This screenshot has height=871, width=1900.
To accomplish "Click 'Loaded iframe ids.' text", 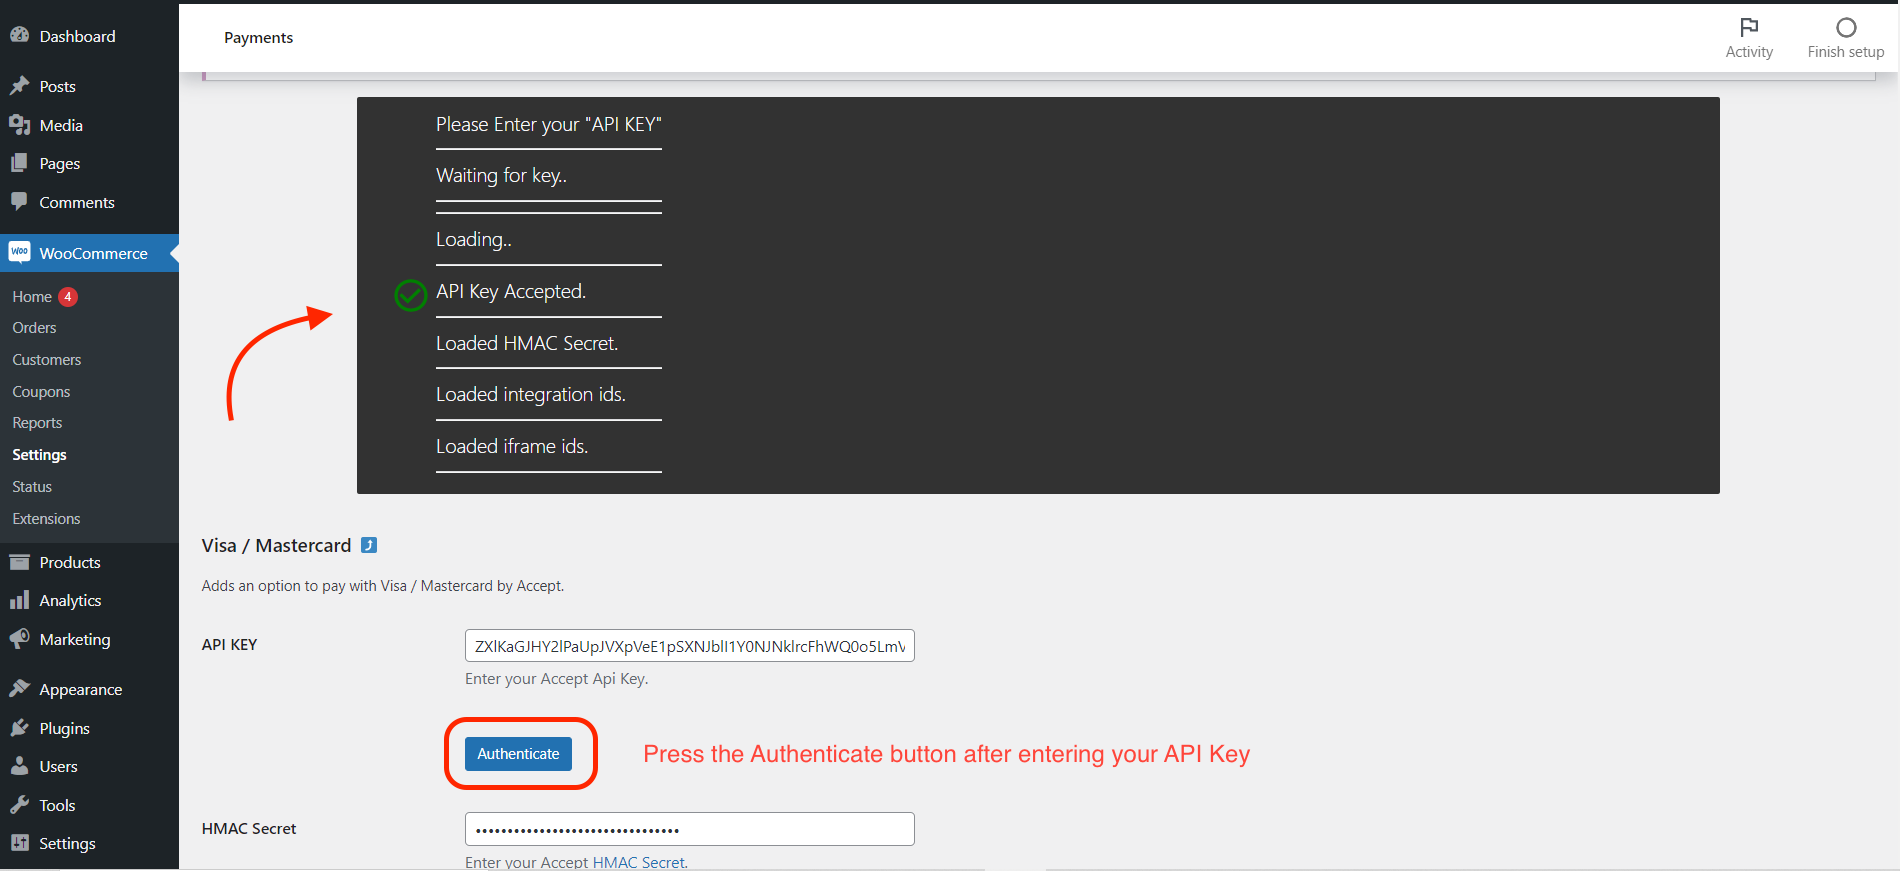I will click(x=512, y=447).
